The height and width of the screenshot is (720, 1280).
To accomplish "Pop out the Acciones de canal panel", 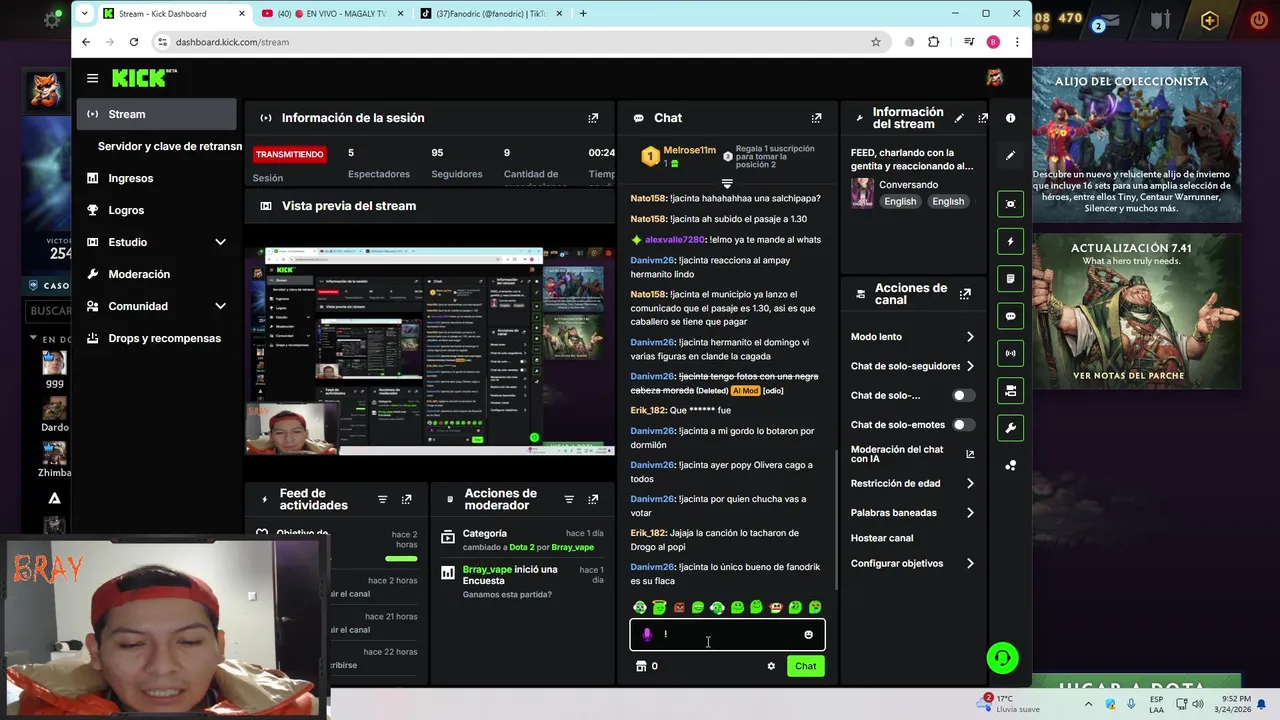I will point(965,294).
